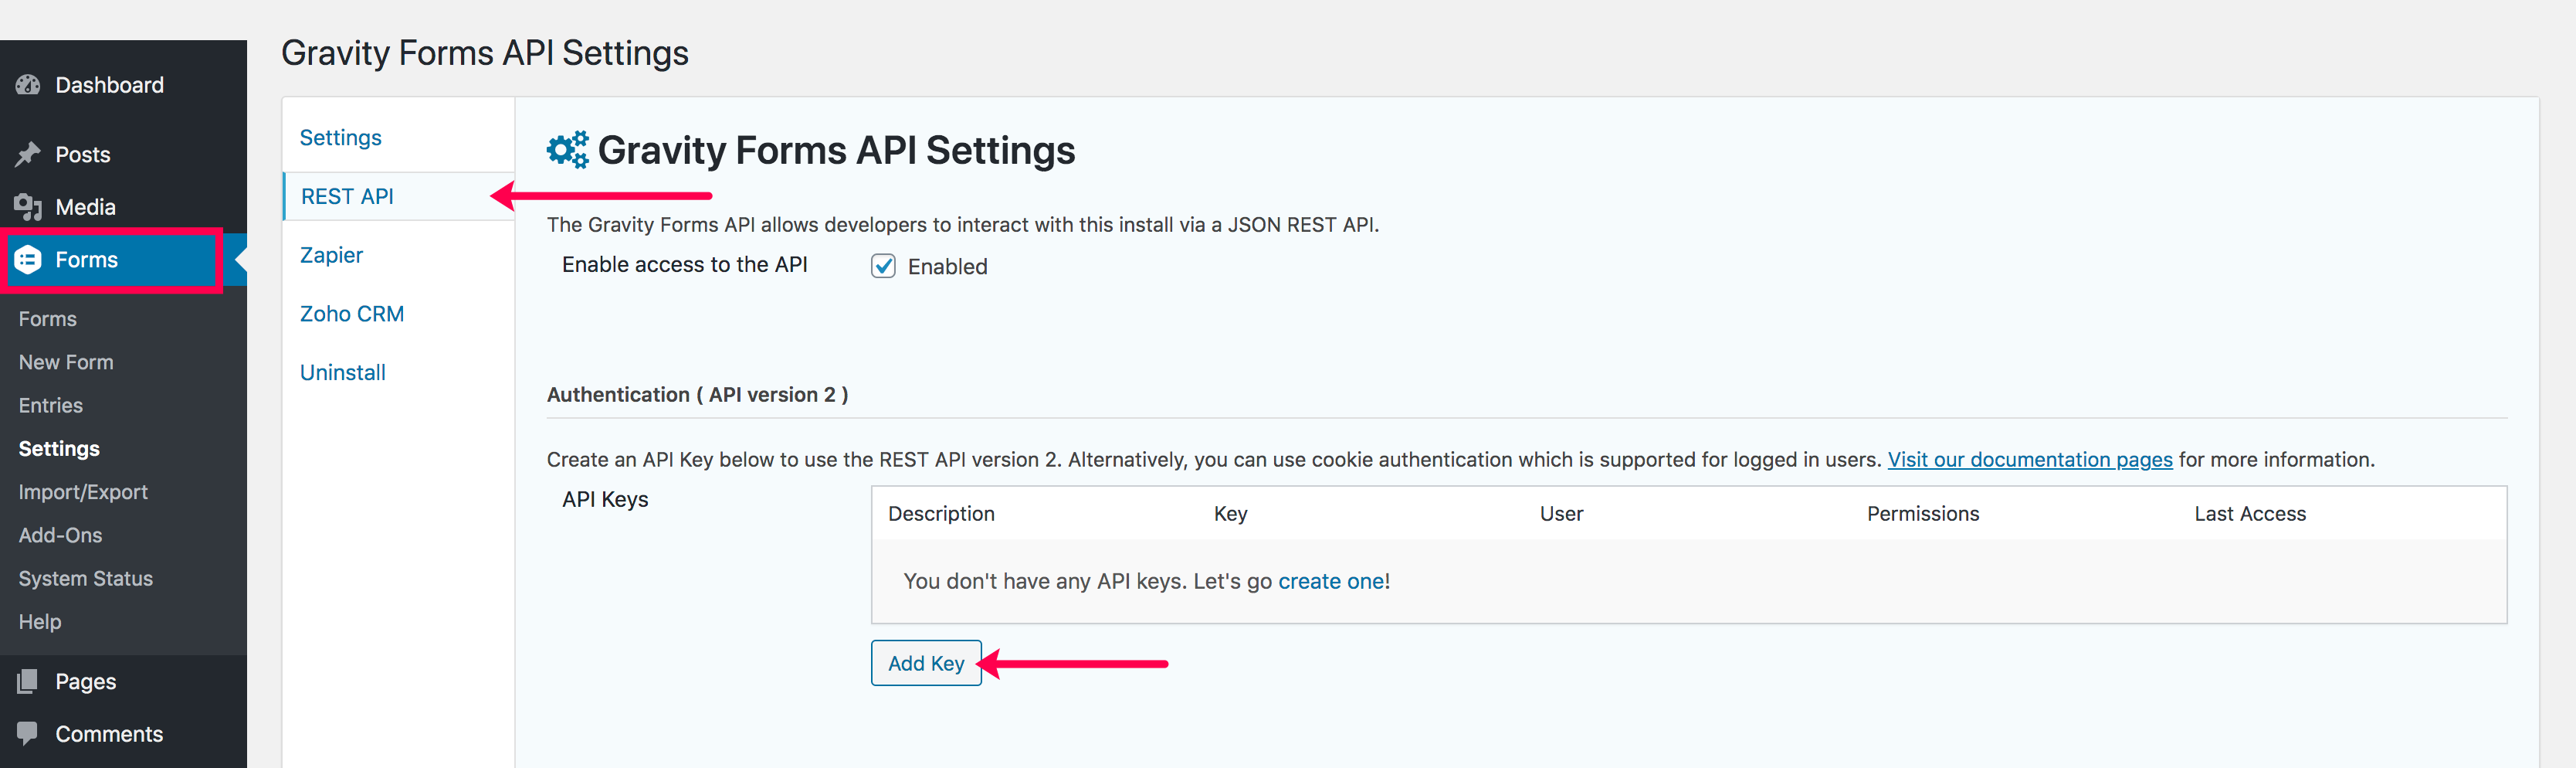Go to the Uninstall tab
The height and width of the screenshot is (768, 2576).
click(x=342, y=373)
